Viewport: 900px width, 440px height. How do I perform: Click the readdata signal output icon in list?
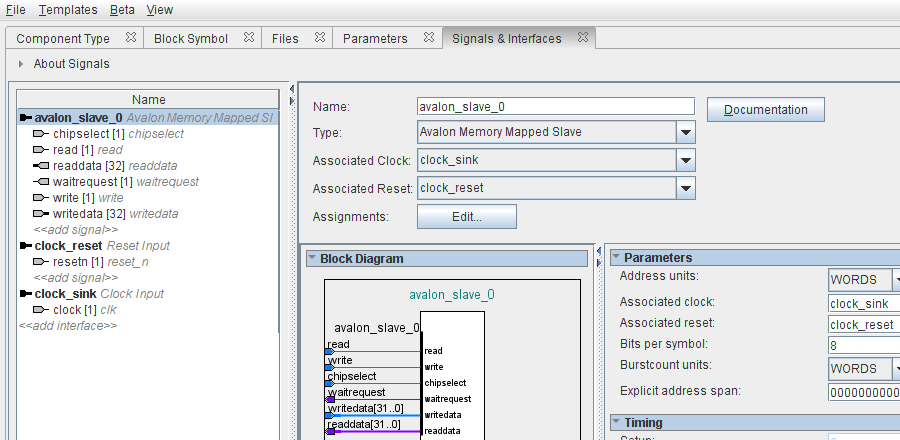click(41, 166)
